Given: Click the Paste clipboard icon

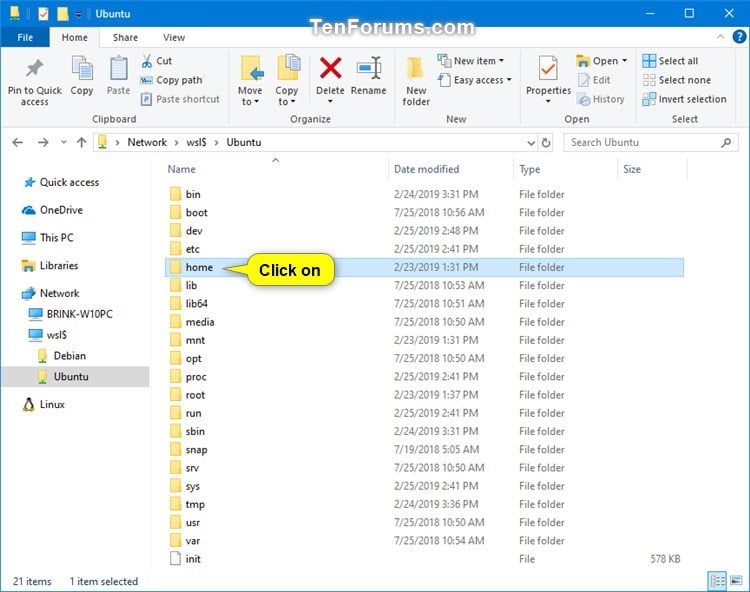Looking at the screenshot, I should [118, 69].
